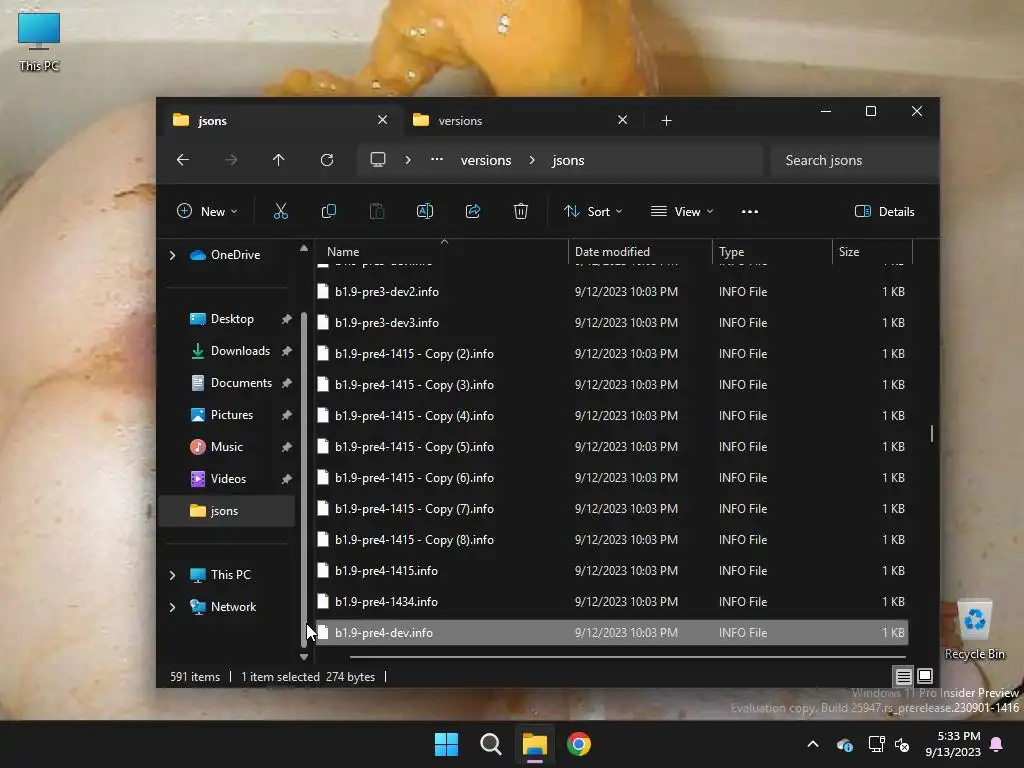Open Desktop in navigation pane
Screen dimensions: 1024x768
pos(232,319)
